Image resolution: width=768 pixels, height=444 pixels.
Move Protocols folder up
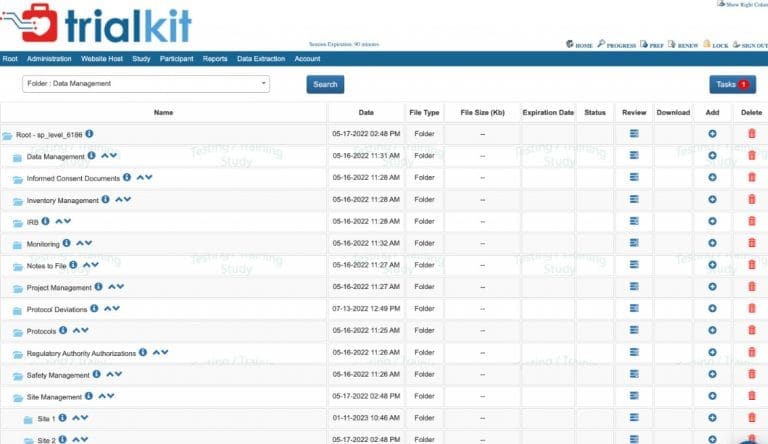coord(76,330)
